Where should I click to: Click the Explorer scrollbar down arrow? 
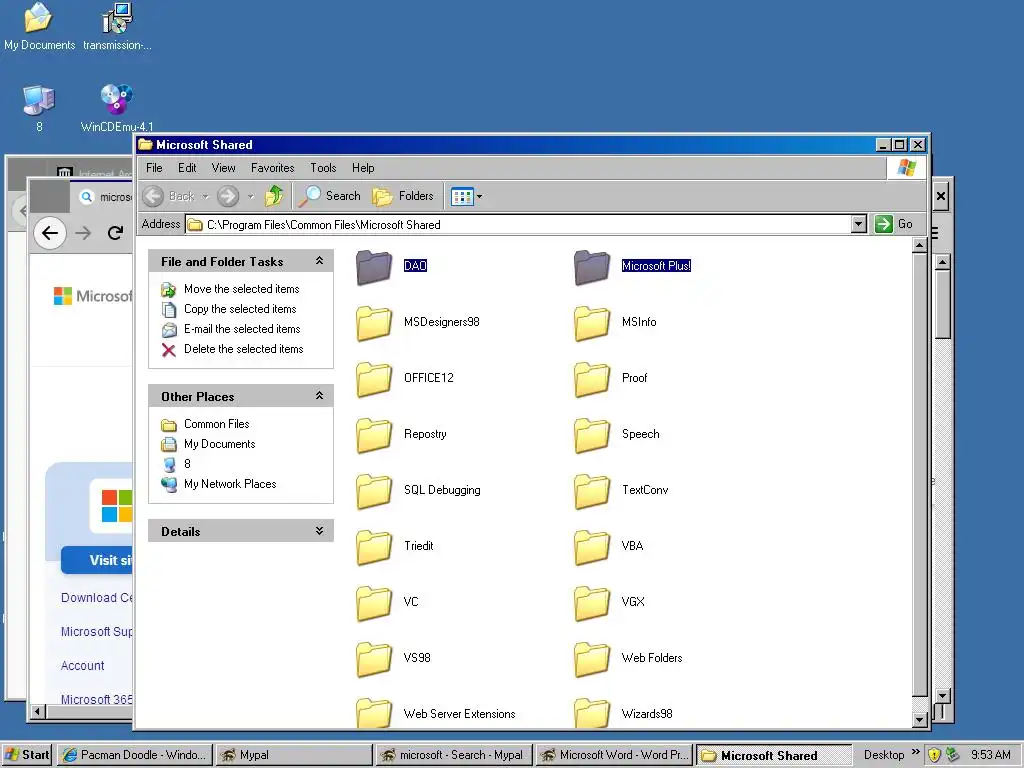920,720
